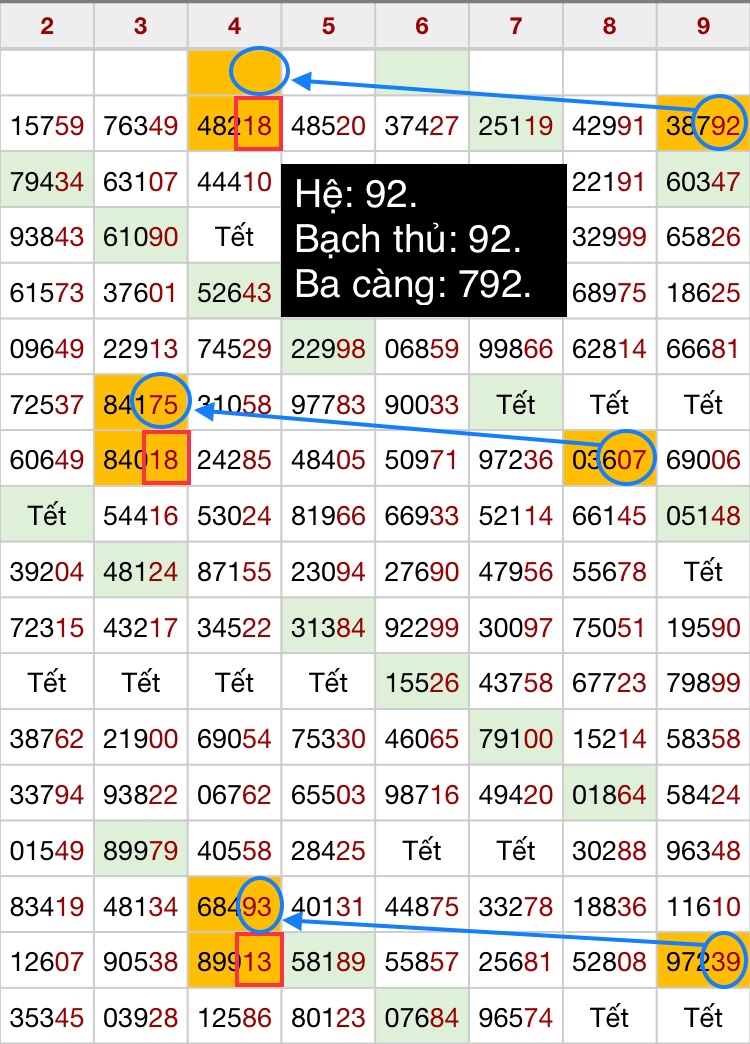
Task: Click the green cell 79434
Action: tap(47, 180)
